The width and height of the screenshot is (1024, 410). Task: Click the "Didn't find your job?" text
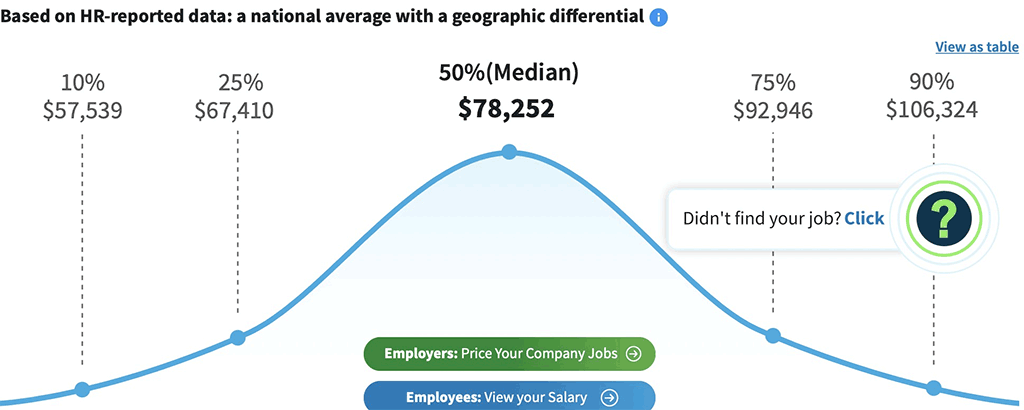[760, 218]
